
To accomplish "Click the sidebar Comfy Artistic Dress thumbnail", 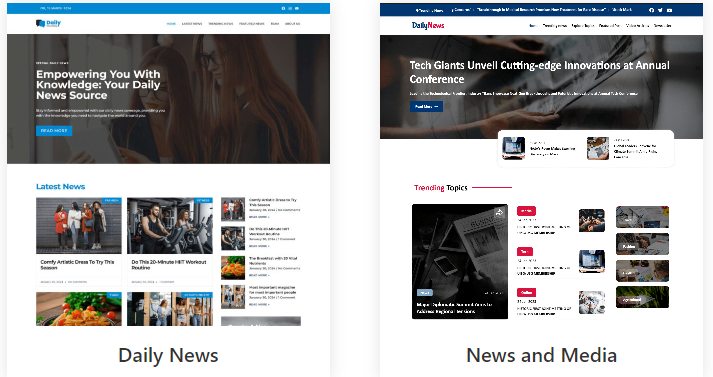I will pos(233,209).
